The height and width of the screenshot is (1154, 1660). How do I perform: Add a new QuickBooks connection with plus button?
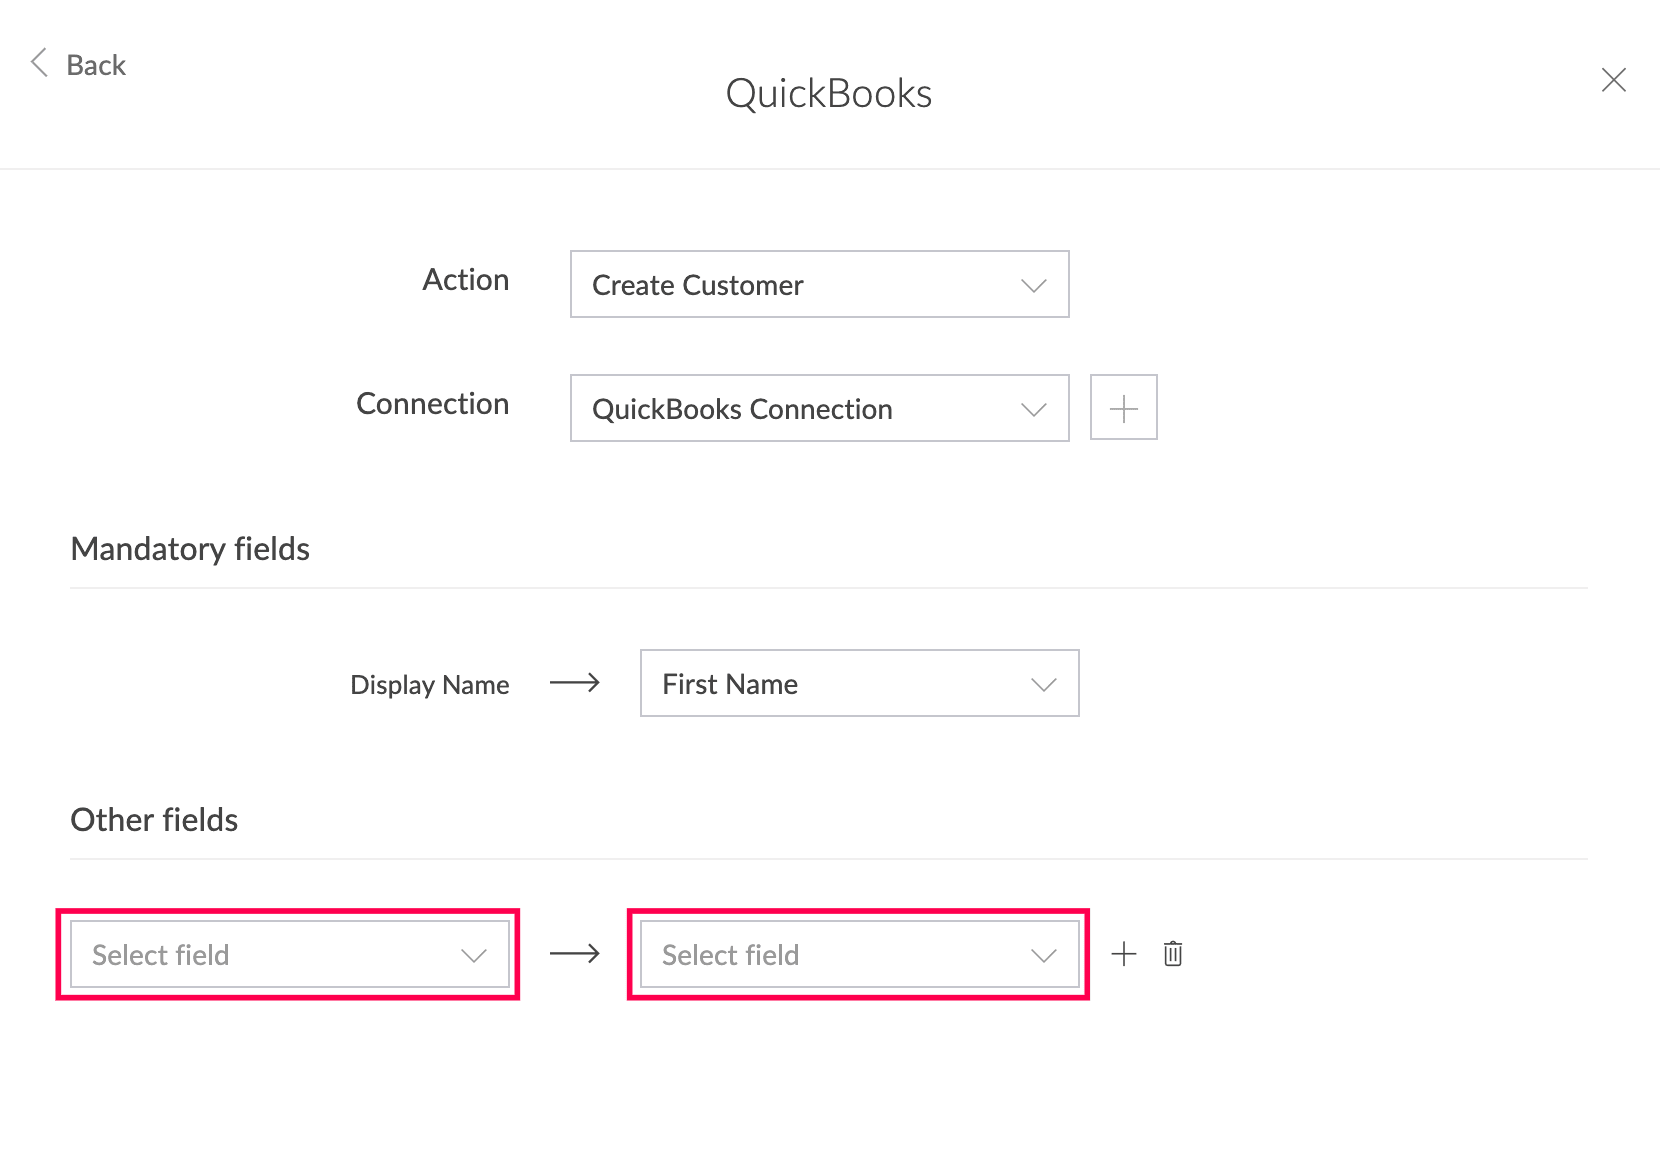point(1124,408)
